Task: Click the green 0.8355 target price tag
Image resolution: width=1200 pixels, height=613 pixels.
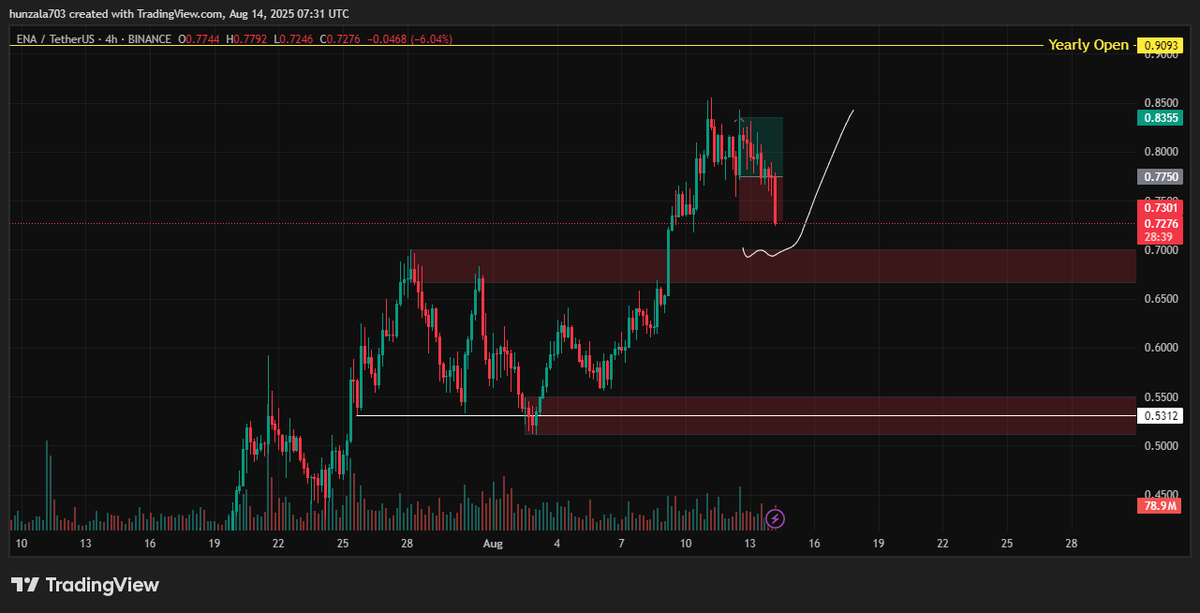Action: pyautogui.click(x=1159, y=117)
